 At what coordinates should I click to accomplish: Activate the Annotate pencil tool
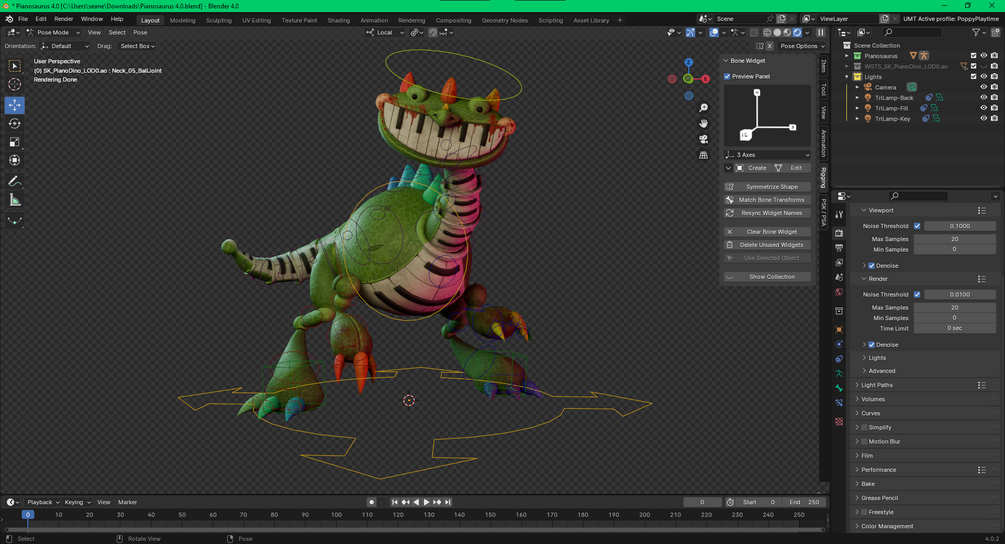click(x=15, y=182)
